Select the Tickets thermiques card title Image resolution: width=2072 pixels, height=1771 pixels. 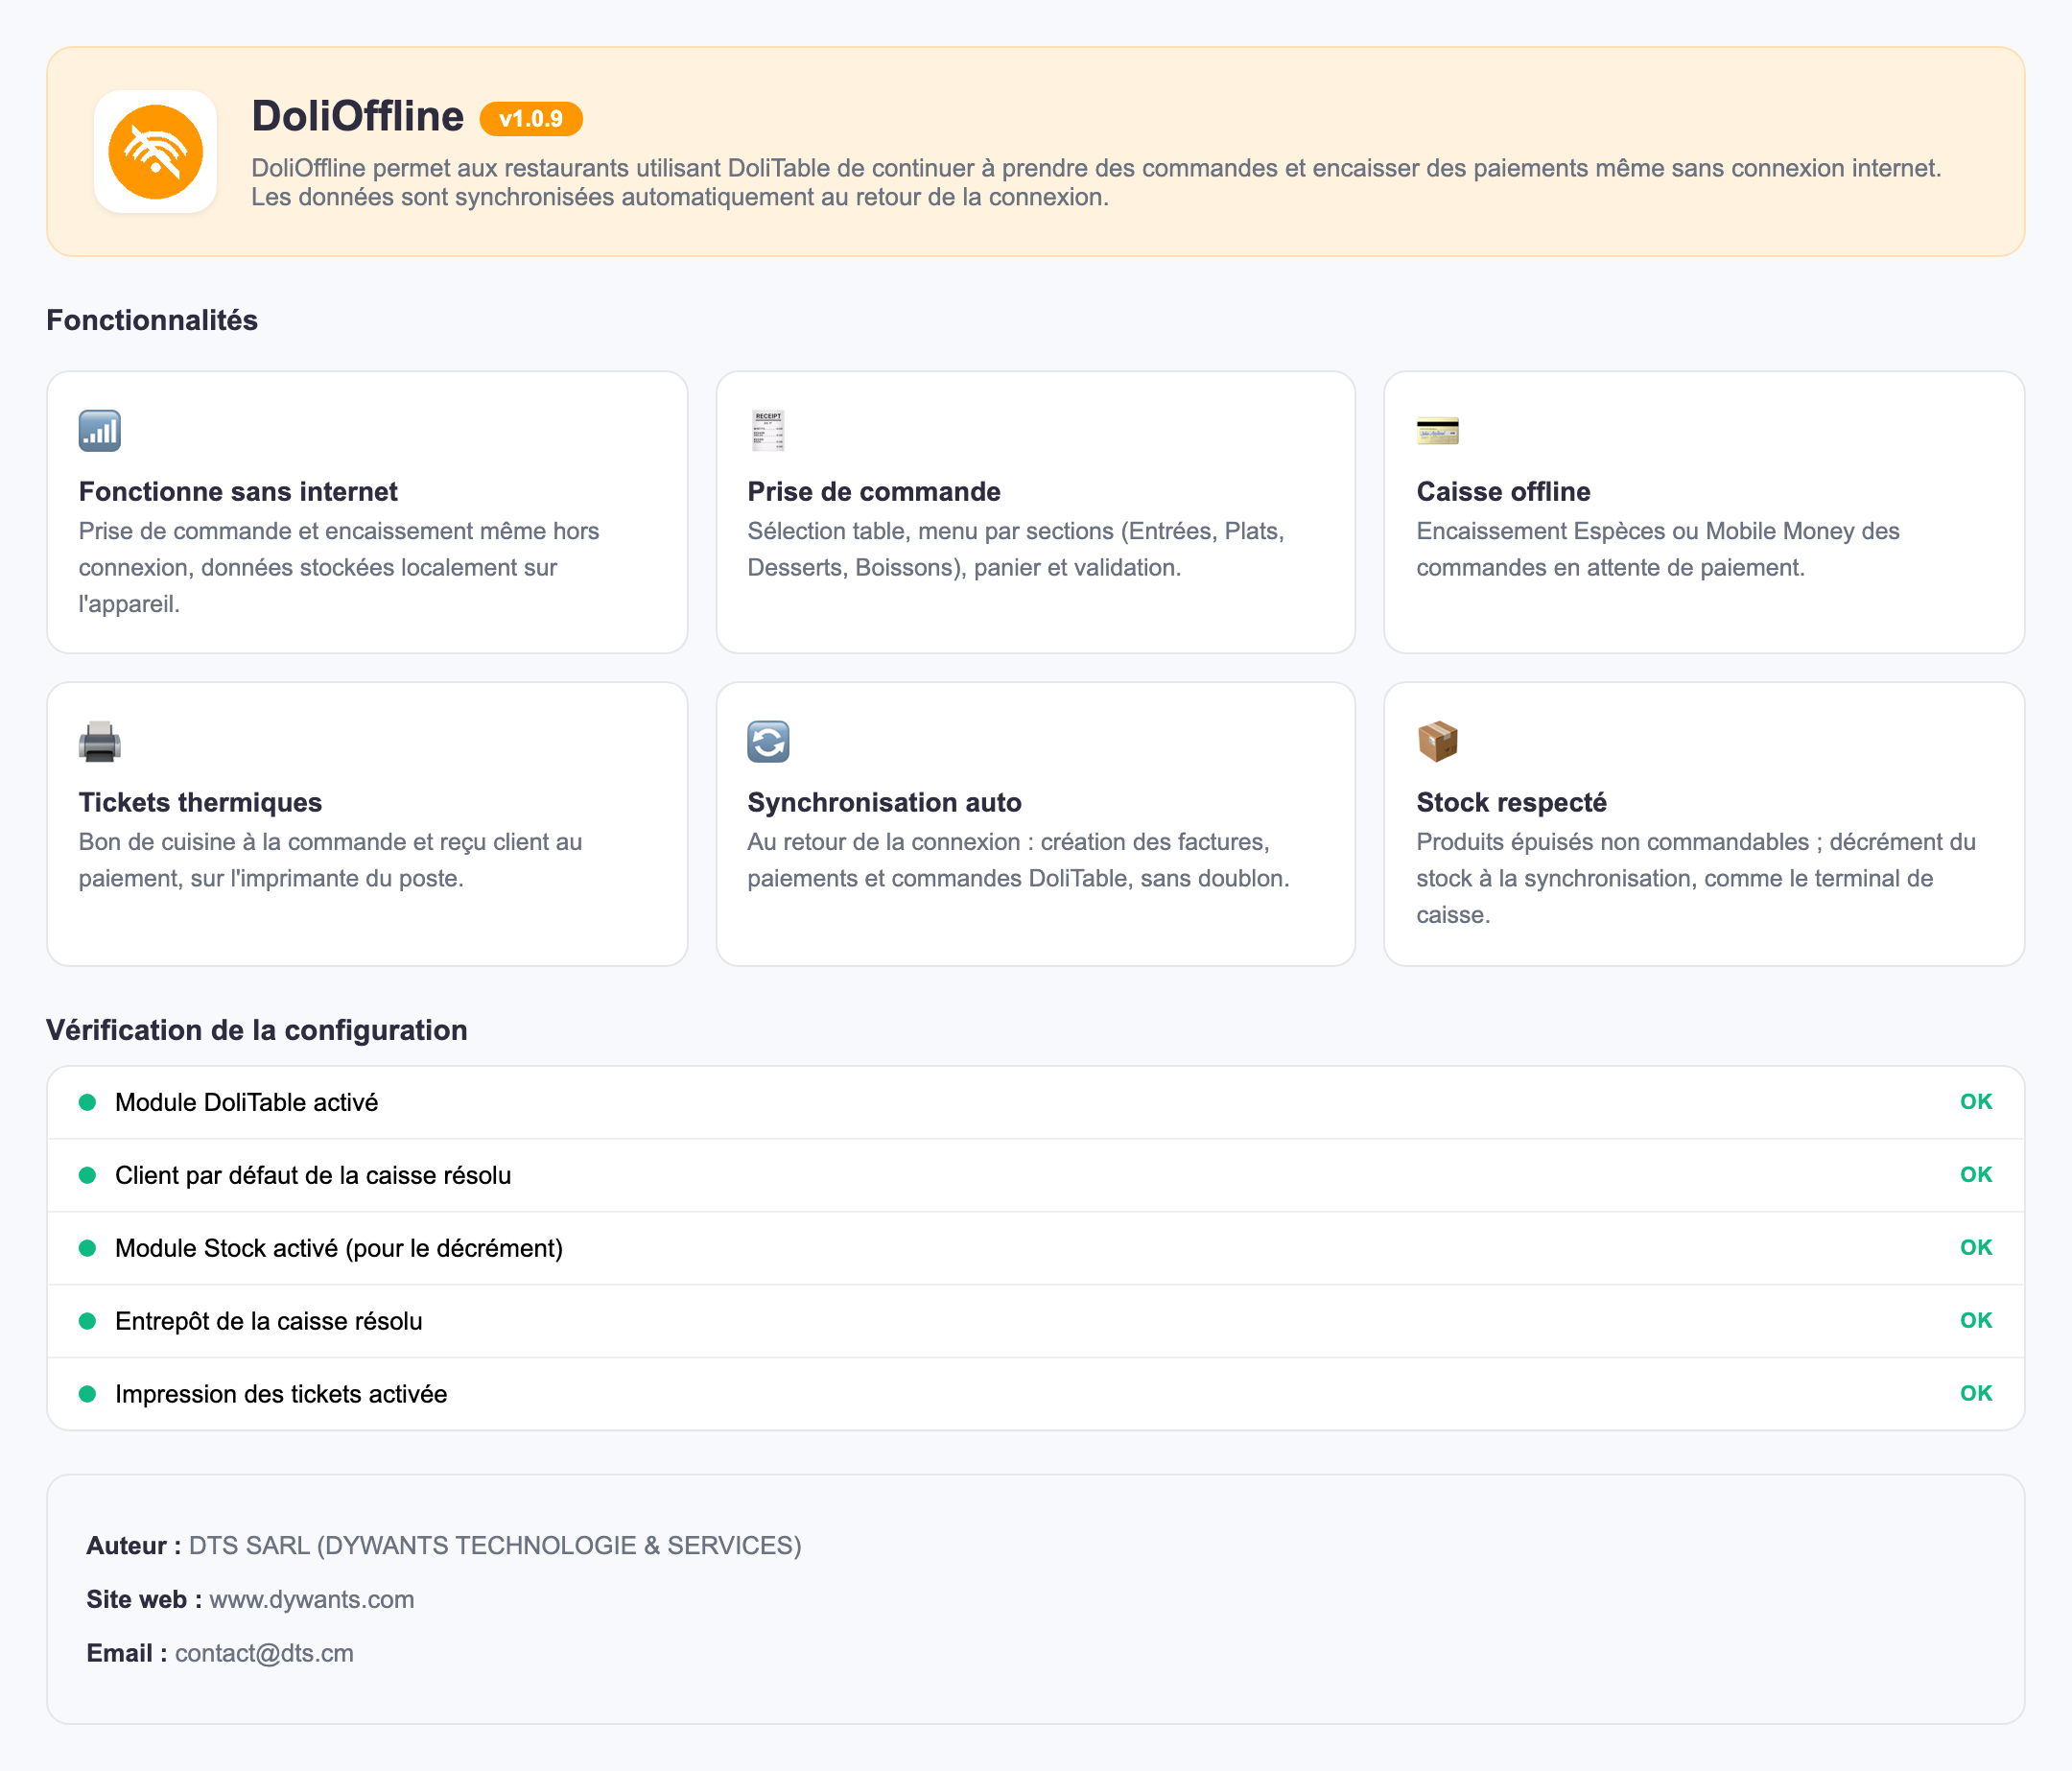pos(200,803)
